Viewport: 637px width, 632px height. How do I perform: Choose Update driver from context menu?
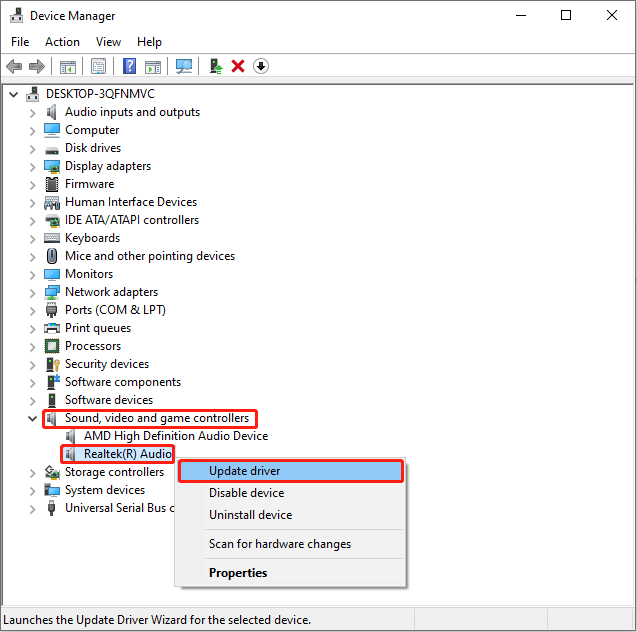tap(245, 471)
